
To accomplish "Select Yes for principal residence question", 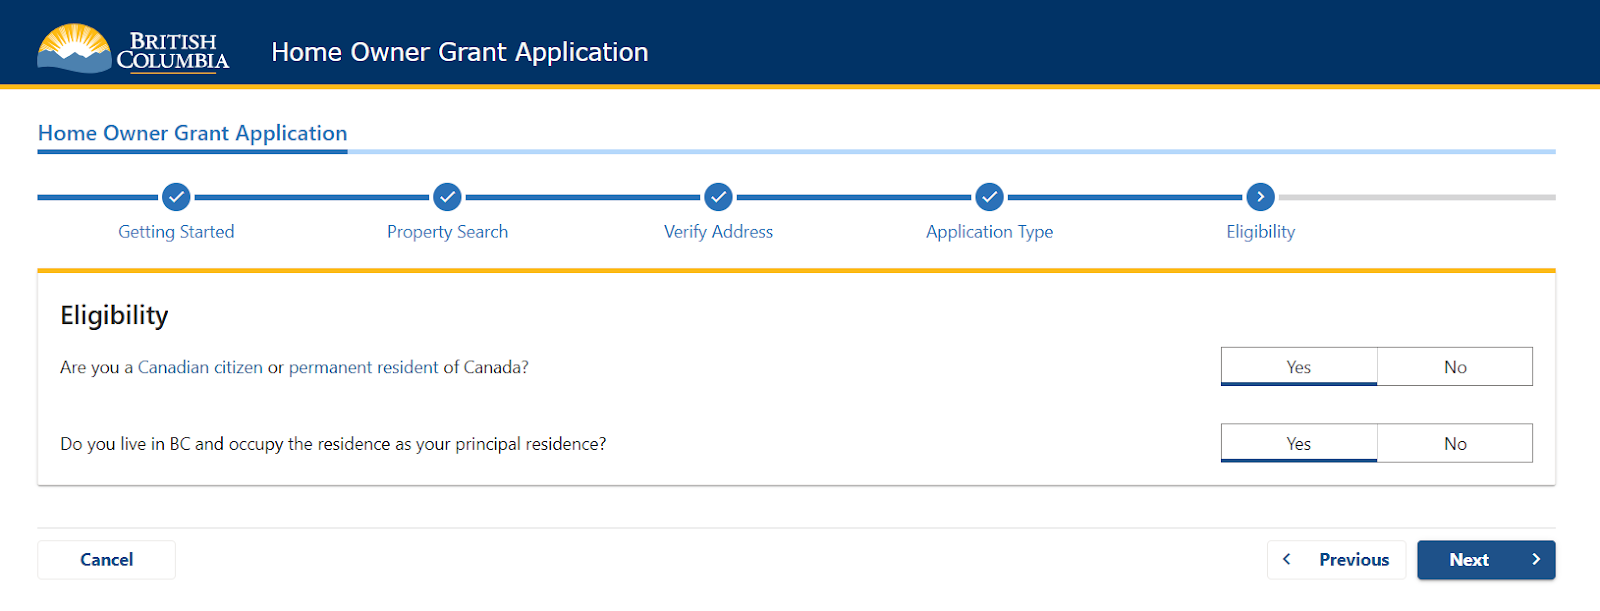I will (x=1299, y=443).
